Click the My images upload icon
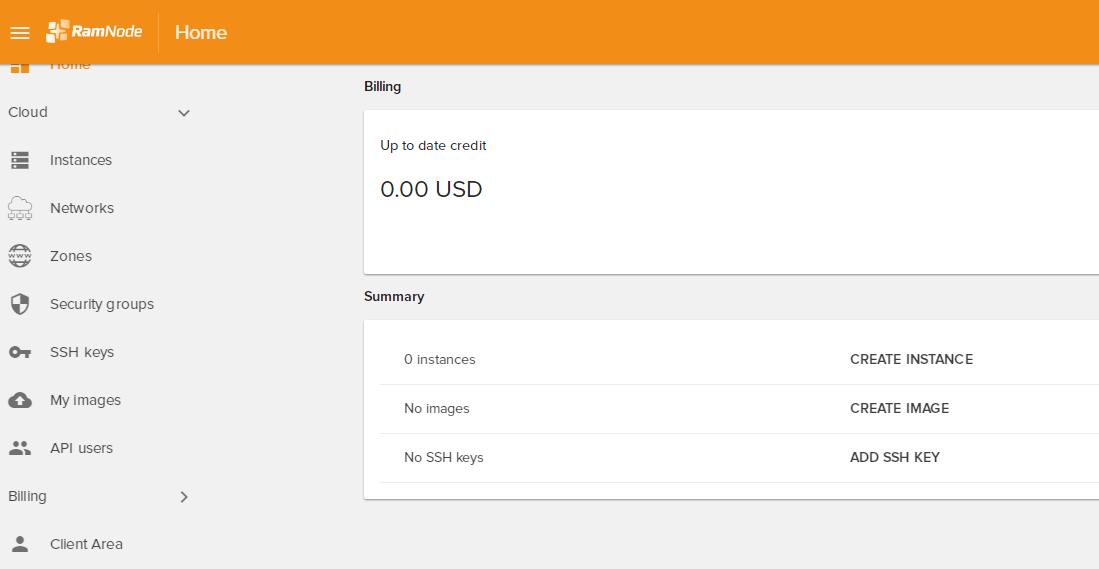The width and height of the screenshot is (1099, 569). [20, 400]
